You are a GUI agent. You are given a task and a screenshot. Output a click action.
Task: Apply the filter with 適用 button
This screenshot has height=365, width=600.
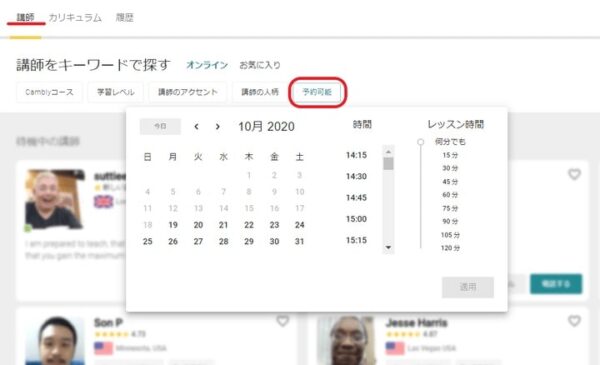click(x=468, y=287)
